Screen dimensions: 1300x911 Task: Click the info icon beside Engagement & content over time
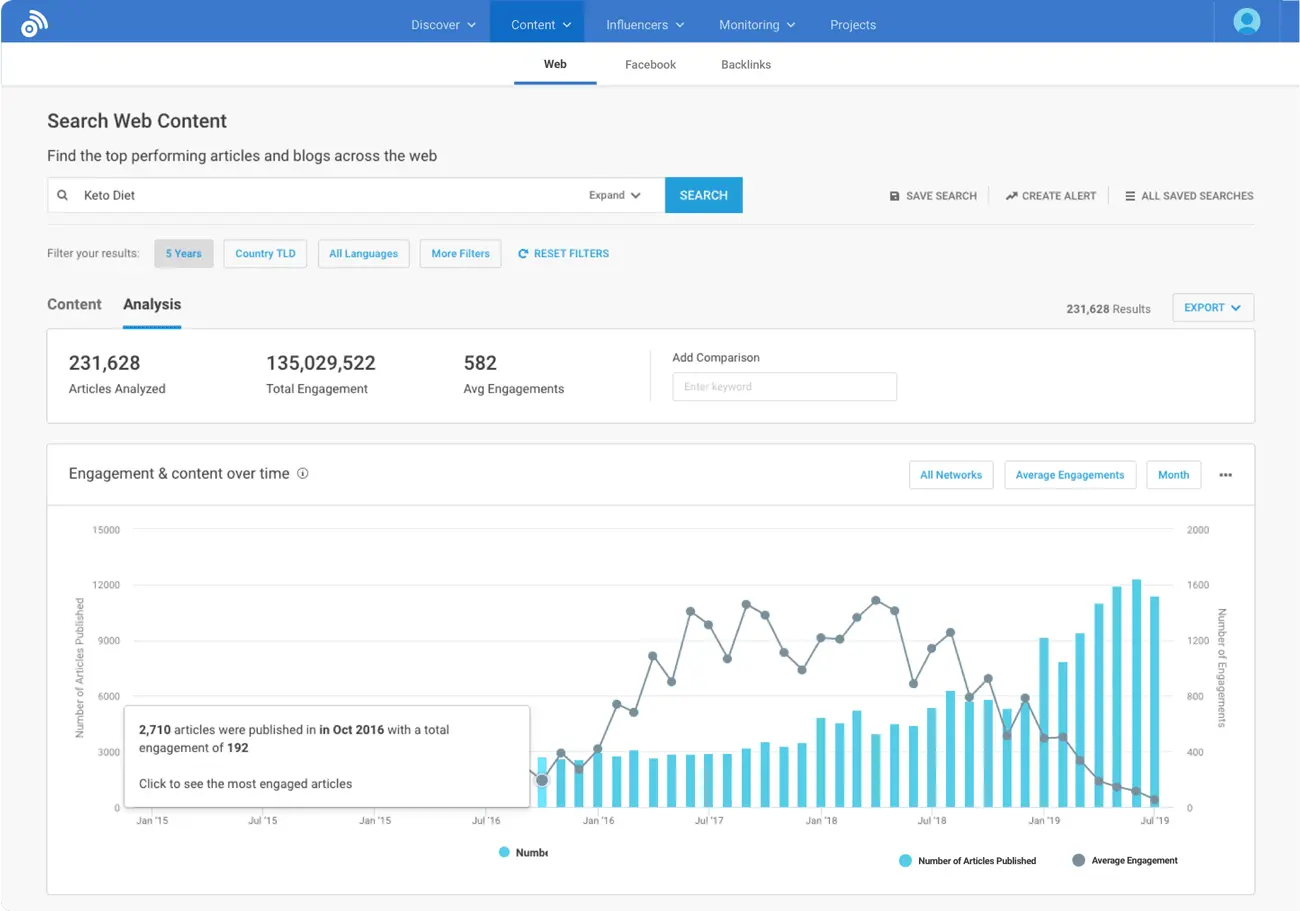(x=303, y=473)
